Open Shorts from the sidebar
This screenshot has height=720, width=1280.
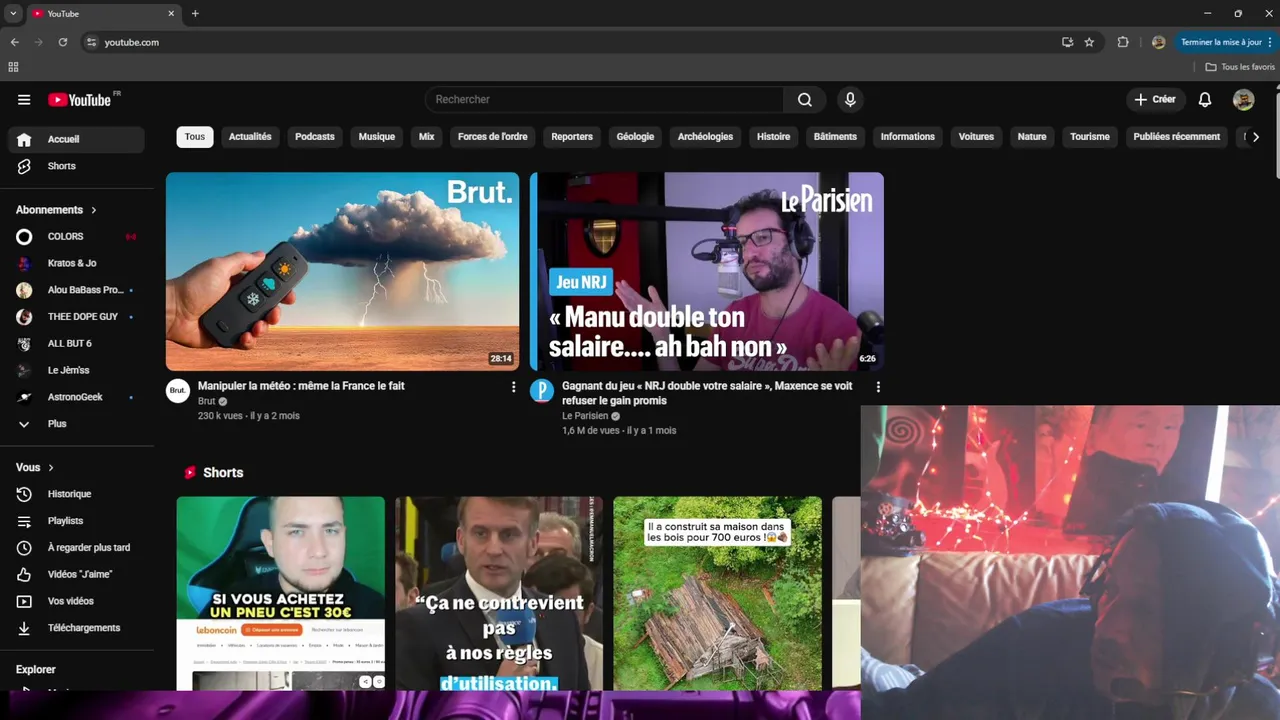(x=76, y=166)
